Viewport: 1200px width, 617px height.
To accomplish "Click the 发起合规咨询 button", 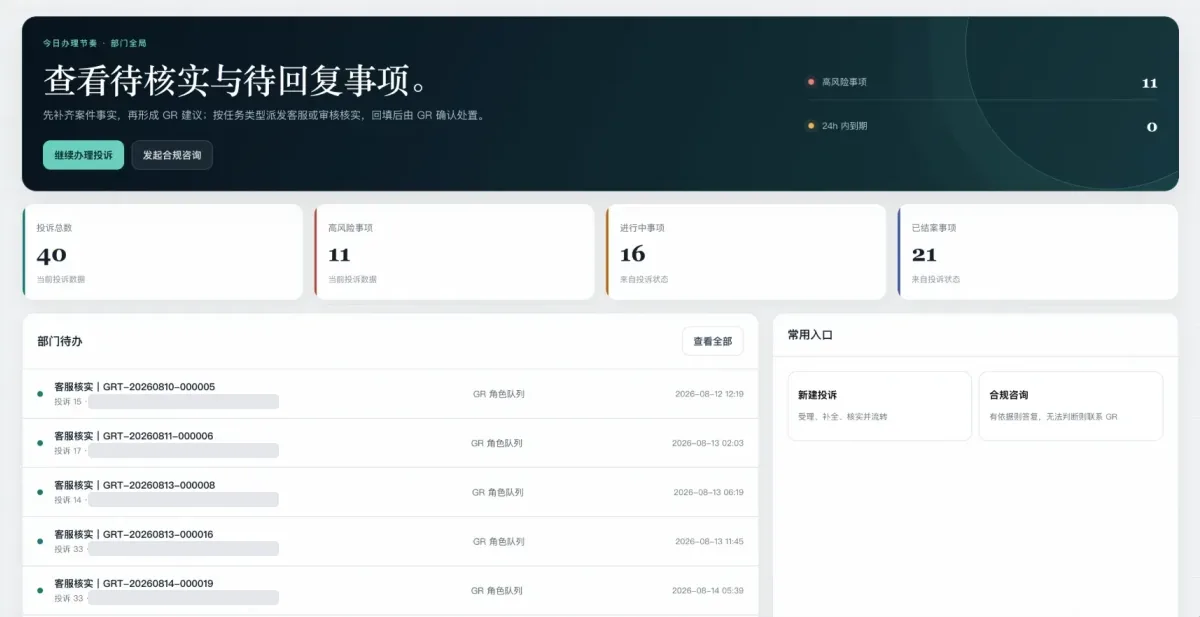I will pyautogui.click(x=172, y=155).
